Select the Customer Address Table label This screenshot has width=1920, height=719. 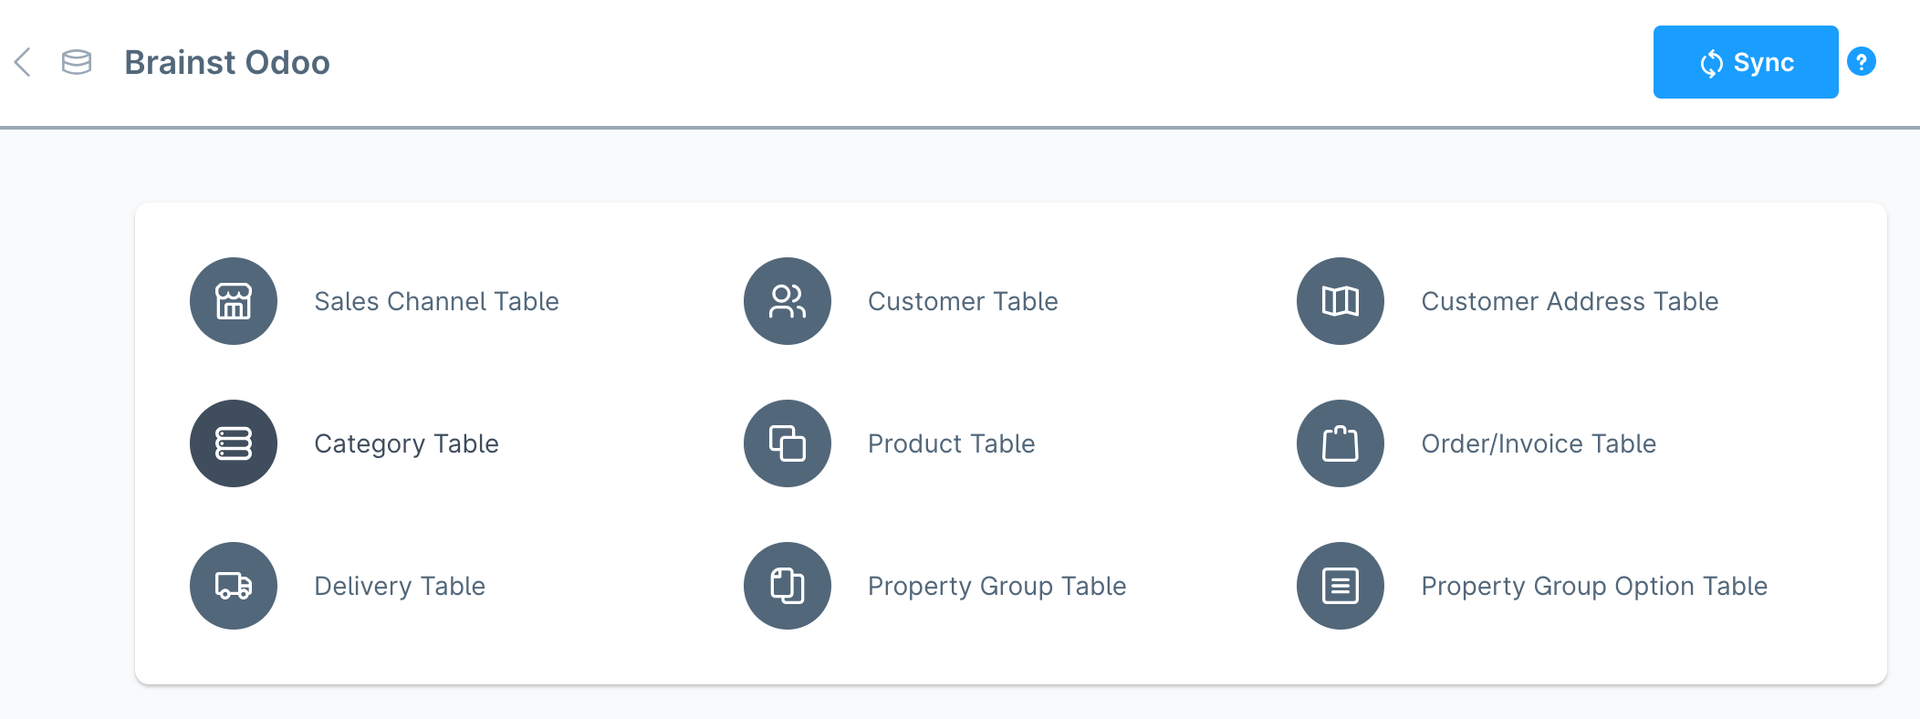click(x=1569, y=301)
